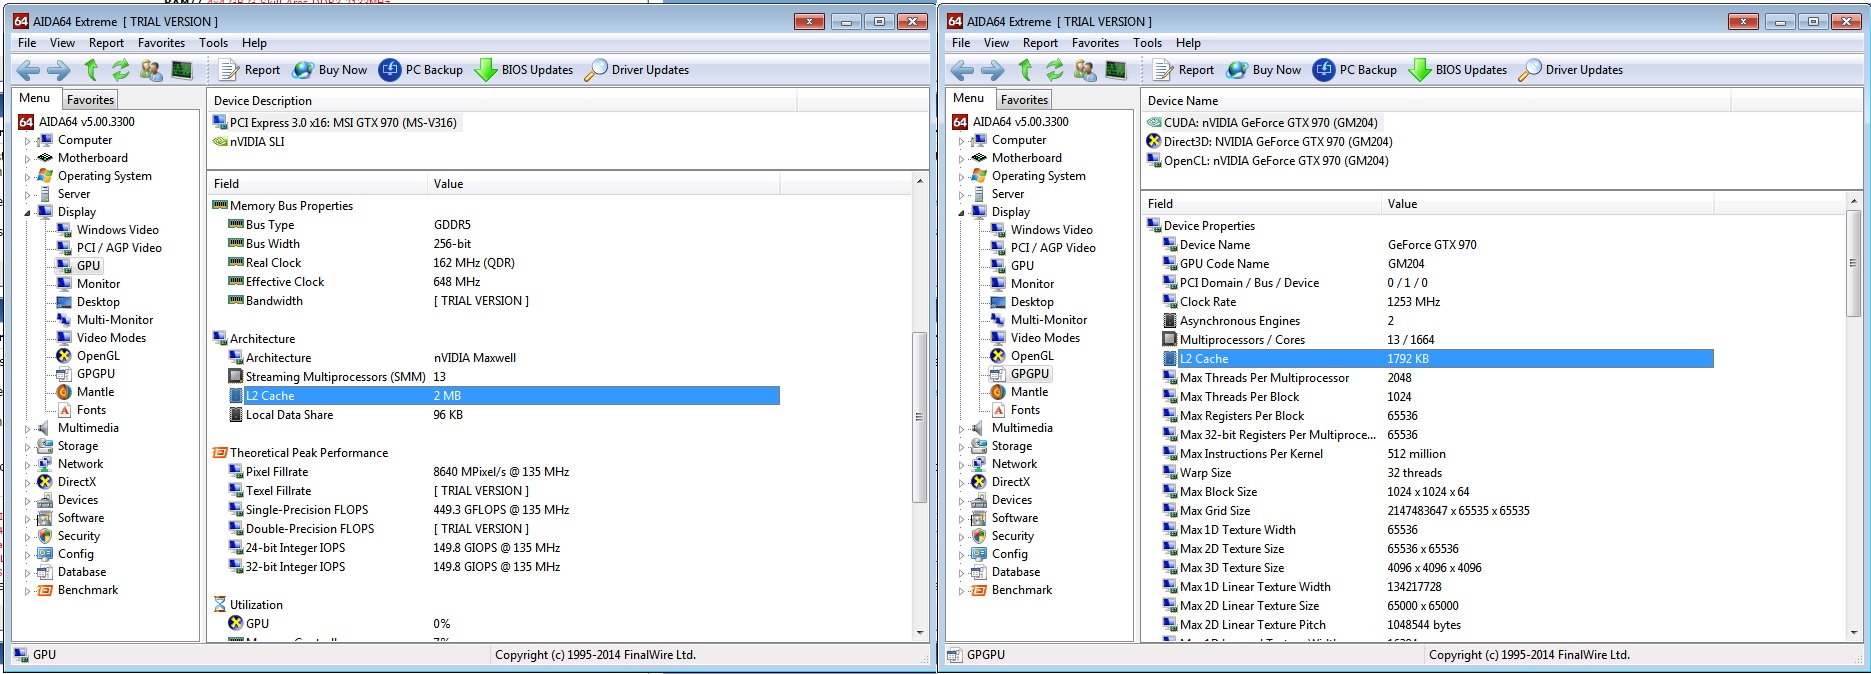Expand Motherboard node in left window tree
Viewport: 1871px width, 674px height.
click(27, 159)
